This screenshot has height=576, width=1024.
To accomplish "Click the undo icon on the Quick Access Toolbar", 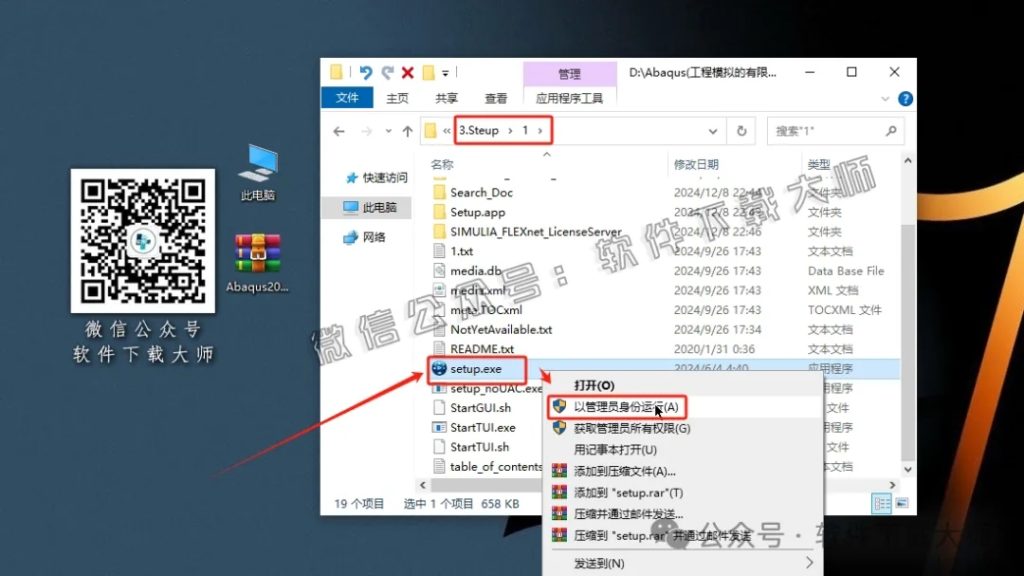I will (x=364, y=72).
